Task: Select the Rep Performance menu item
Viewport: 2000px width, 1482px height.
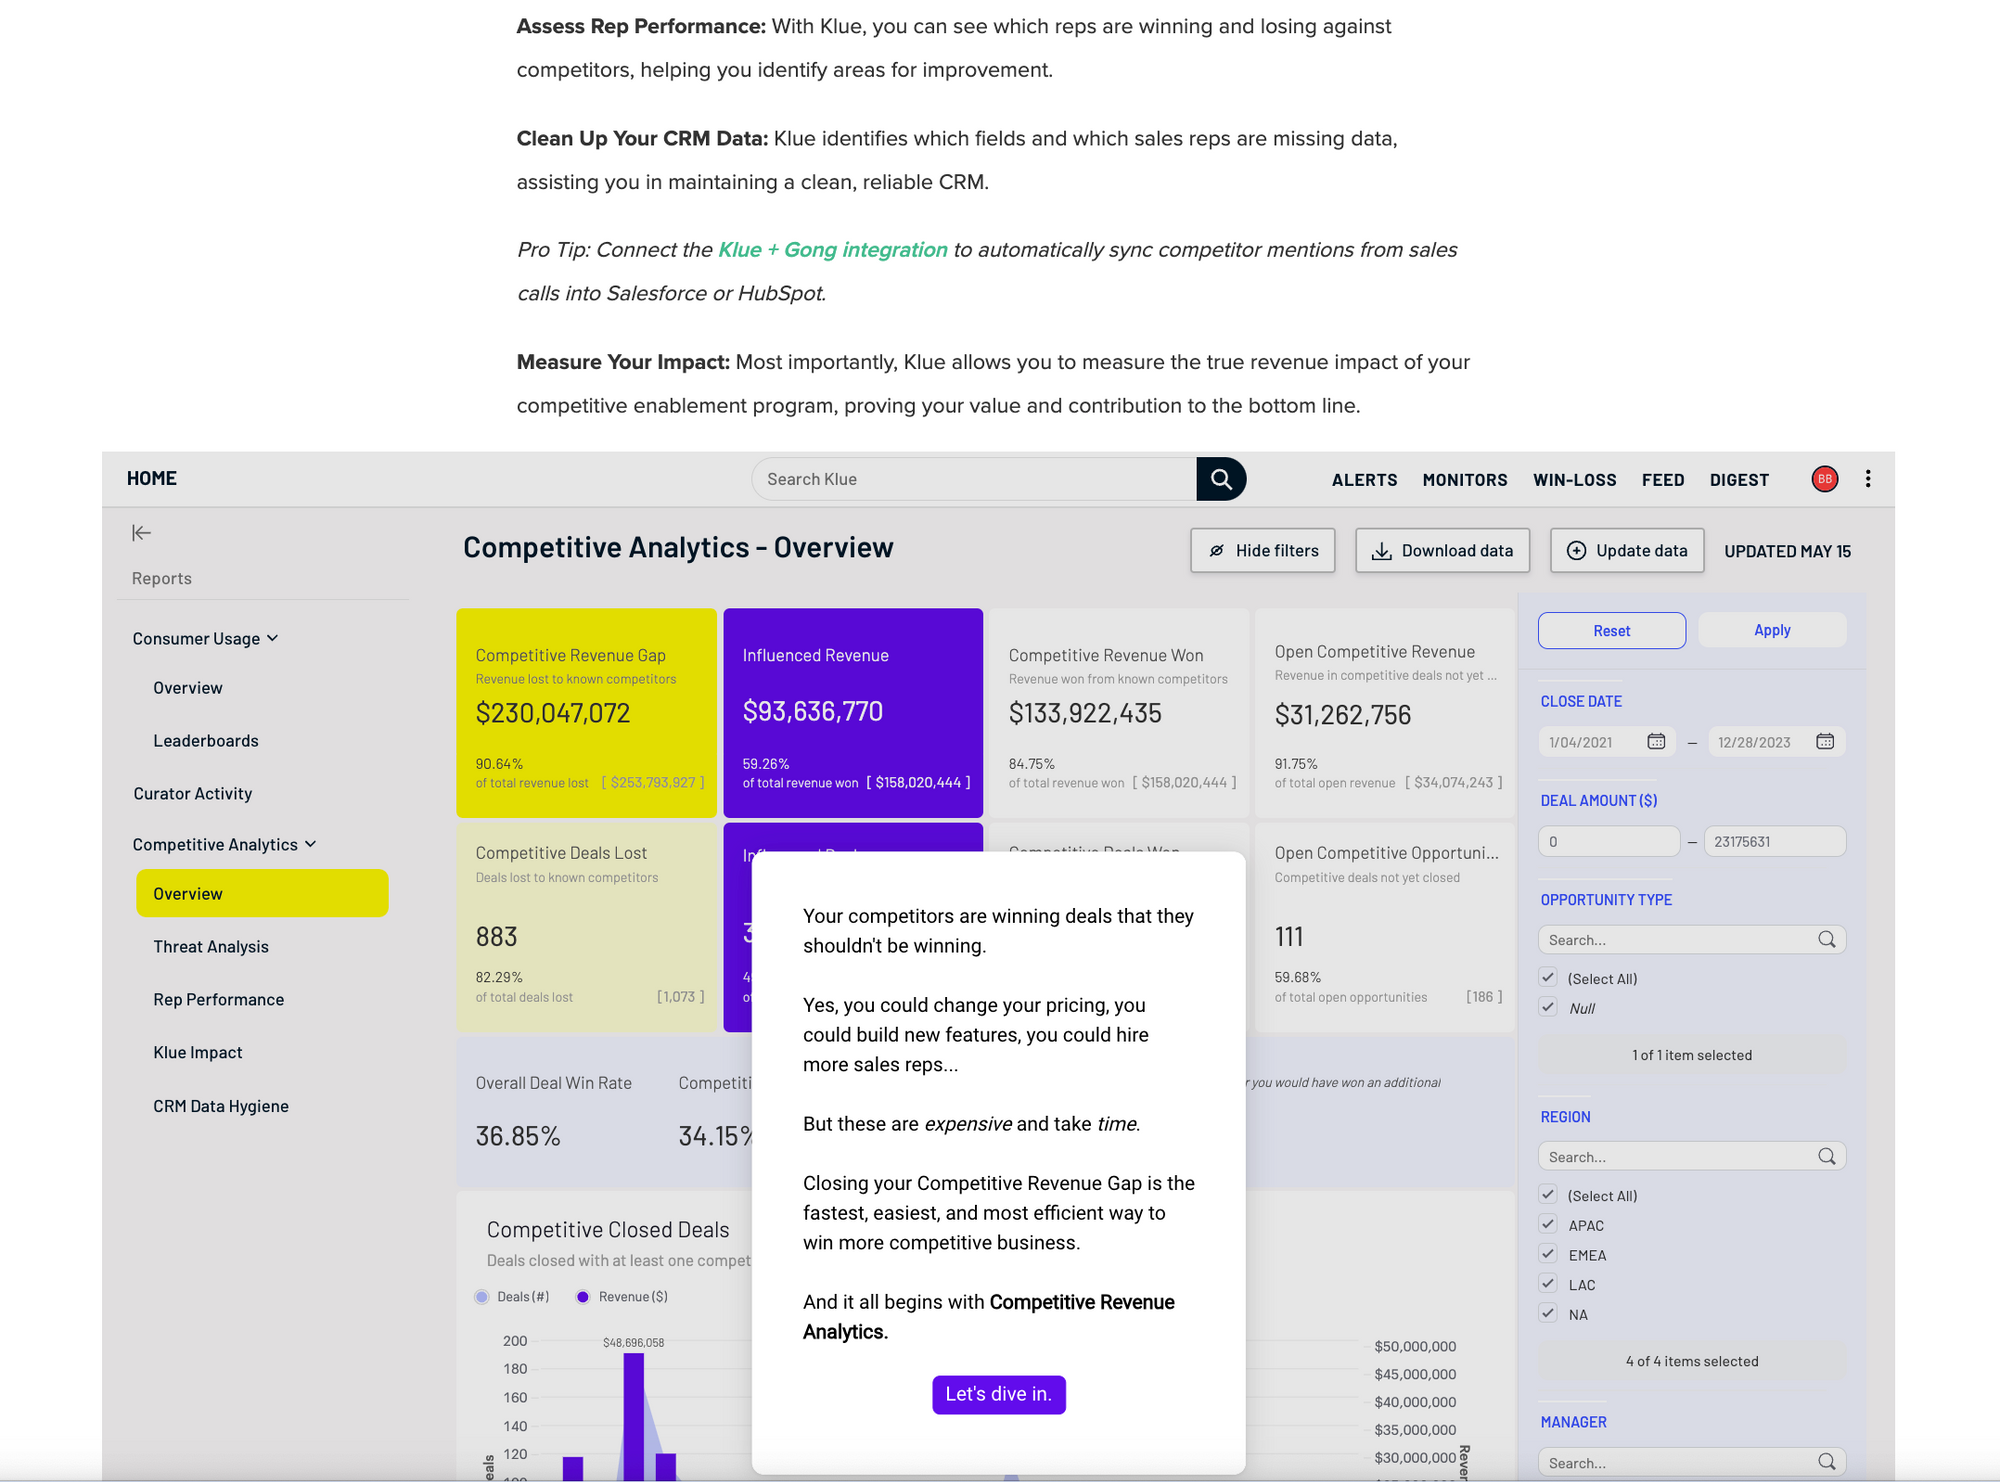Action: pyautogui.click(x=218, y=998)
